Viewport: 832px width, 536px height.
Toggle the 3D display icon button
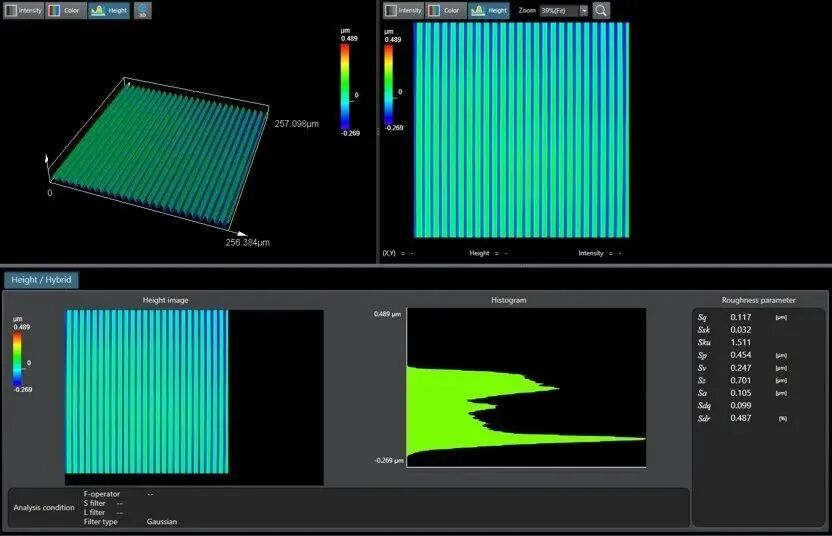coord(142,11)
